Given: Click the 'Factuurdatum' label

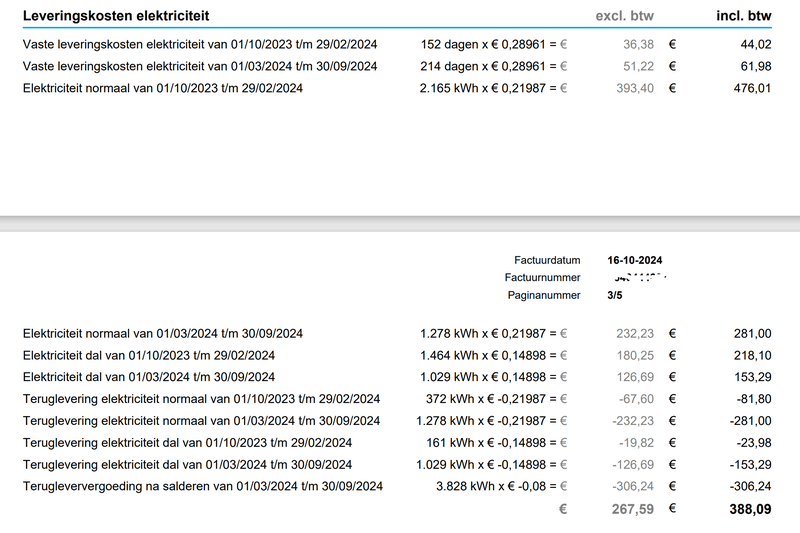Looking at the screenshot, I should pos(547,260).
